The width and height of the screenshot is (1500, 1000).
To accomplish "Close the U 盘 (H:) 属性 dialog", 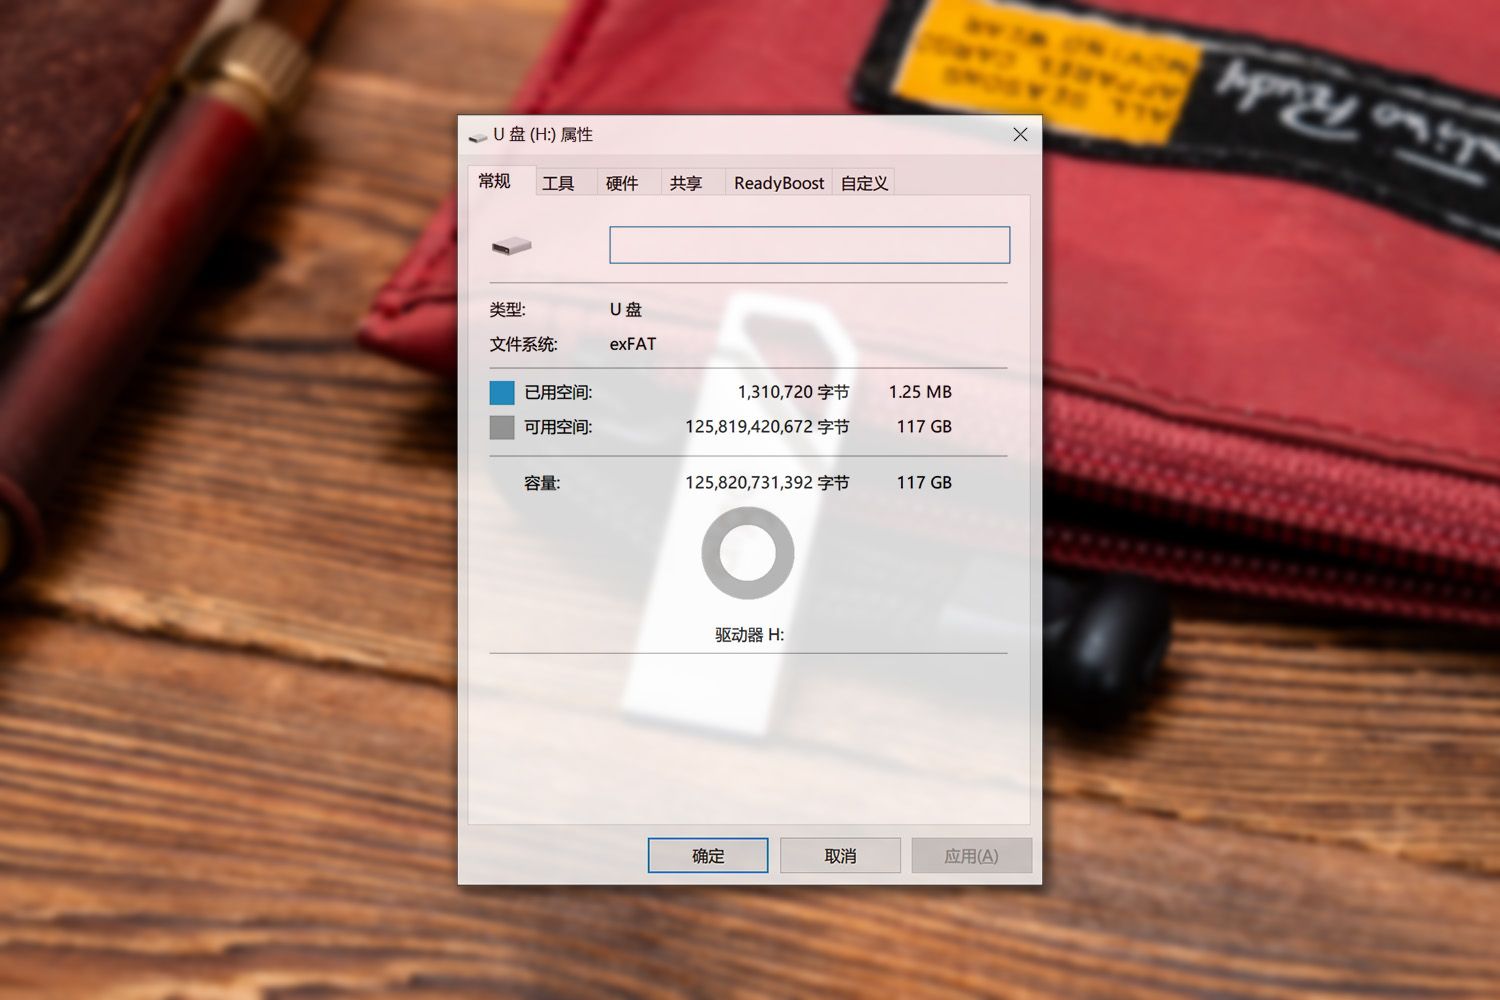I will tap(1020, 135).
